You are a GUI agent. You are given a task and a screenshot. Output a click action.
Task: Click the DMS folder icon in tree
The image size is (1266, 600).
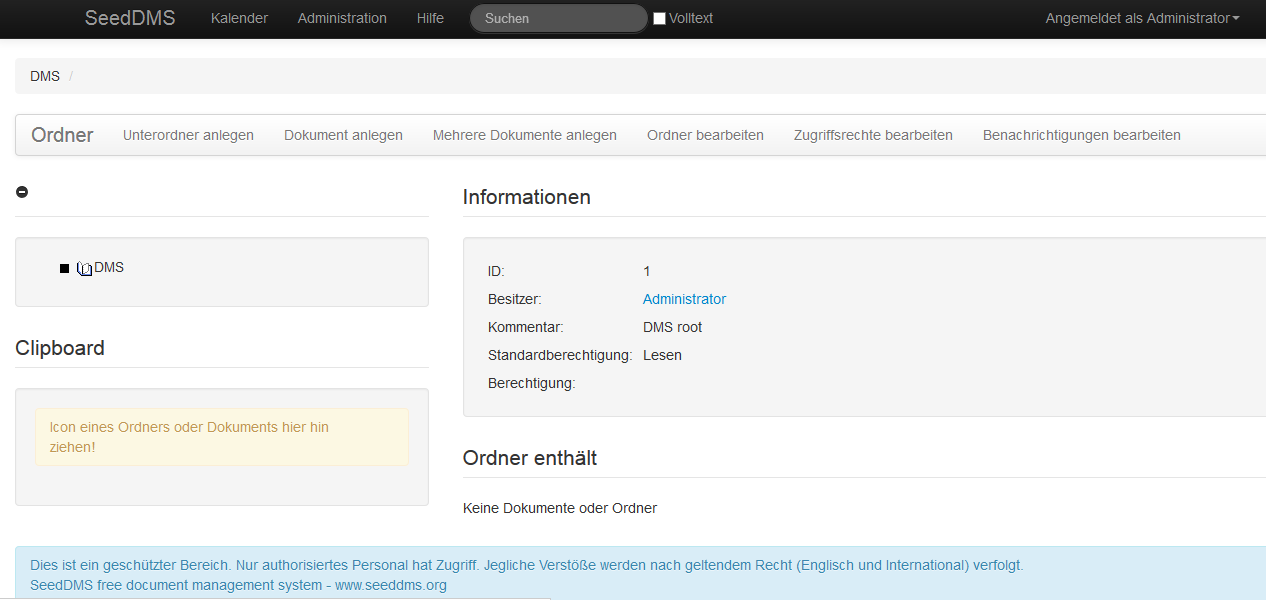85,268
